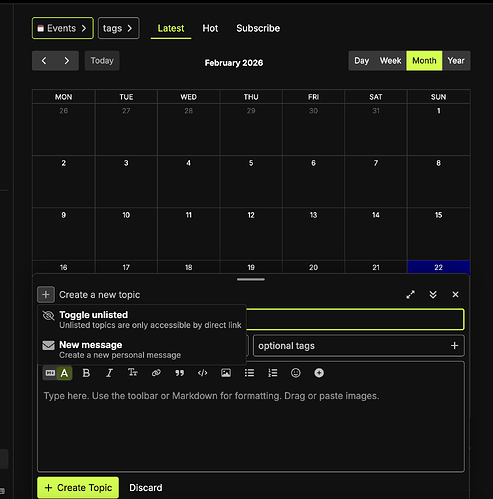Upload an image via toolbar icon

(226, 373)
